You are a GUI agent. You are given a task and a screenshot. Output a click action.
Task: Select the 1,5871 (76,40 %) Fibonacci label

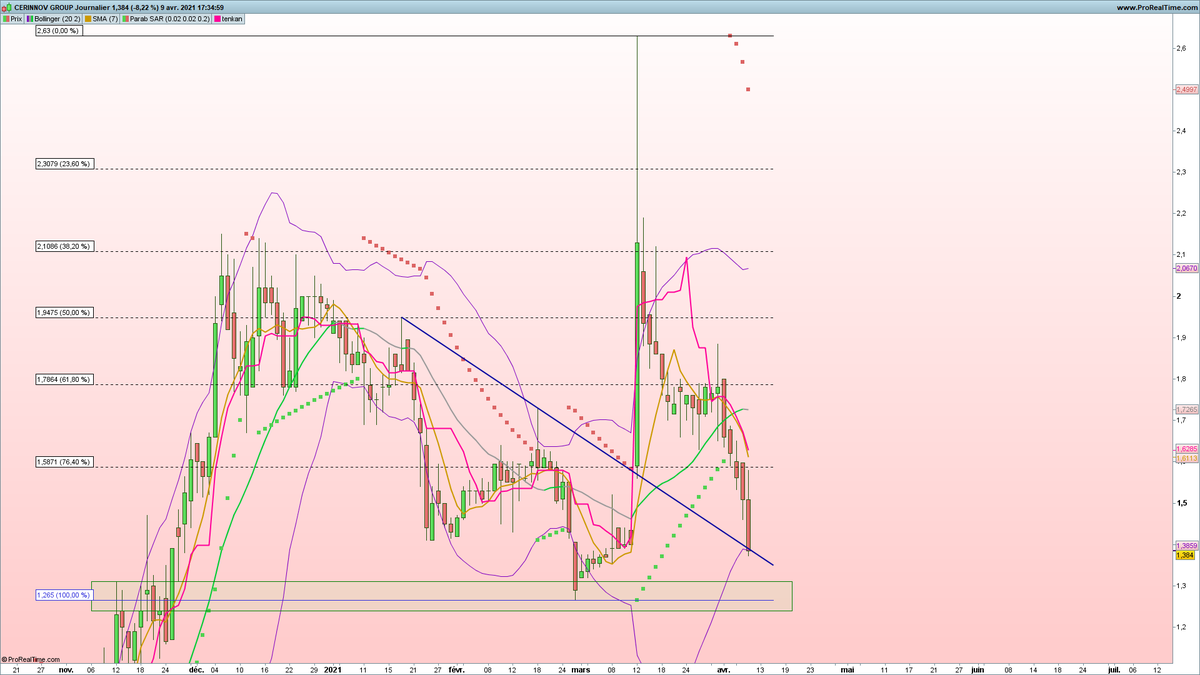tap(64, 462)
